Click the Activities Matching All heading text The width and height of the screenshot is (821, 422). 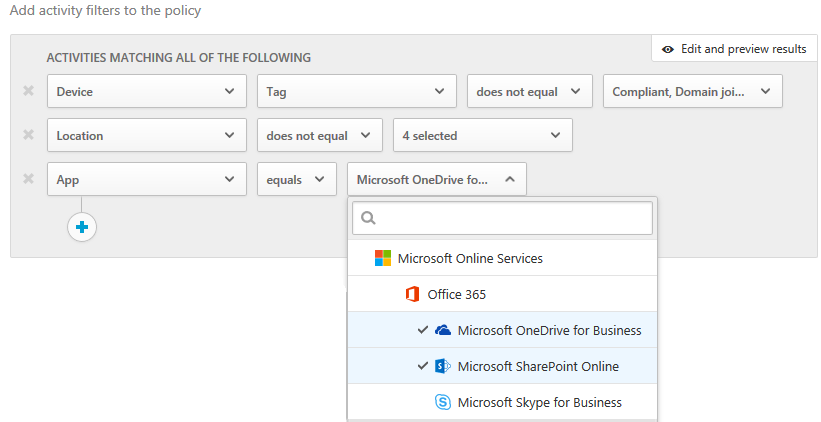pos(179,58)
